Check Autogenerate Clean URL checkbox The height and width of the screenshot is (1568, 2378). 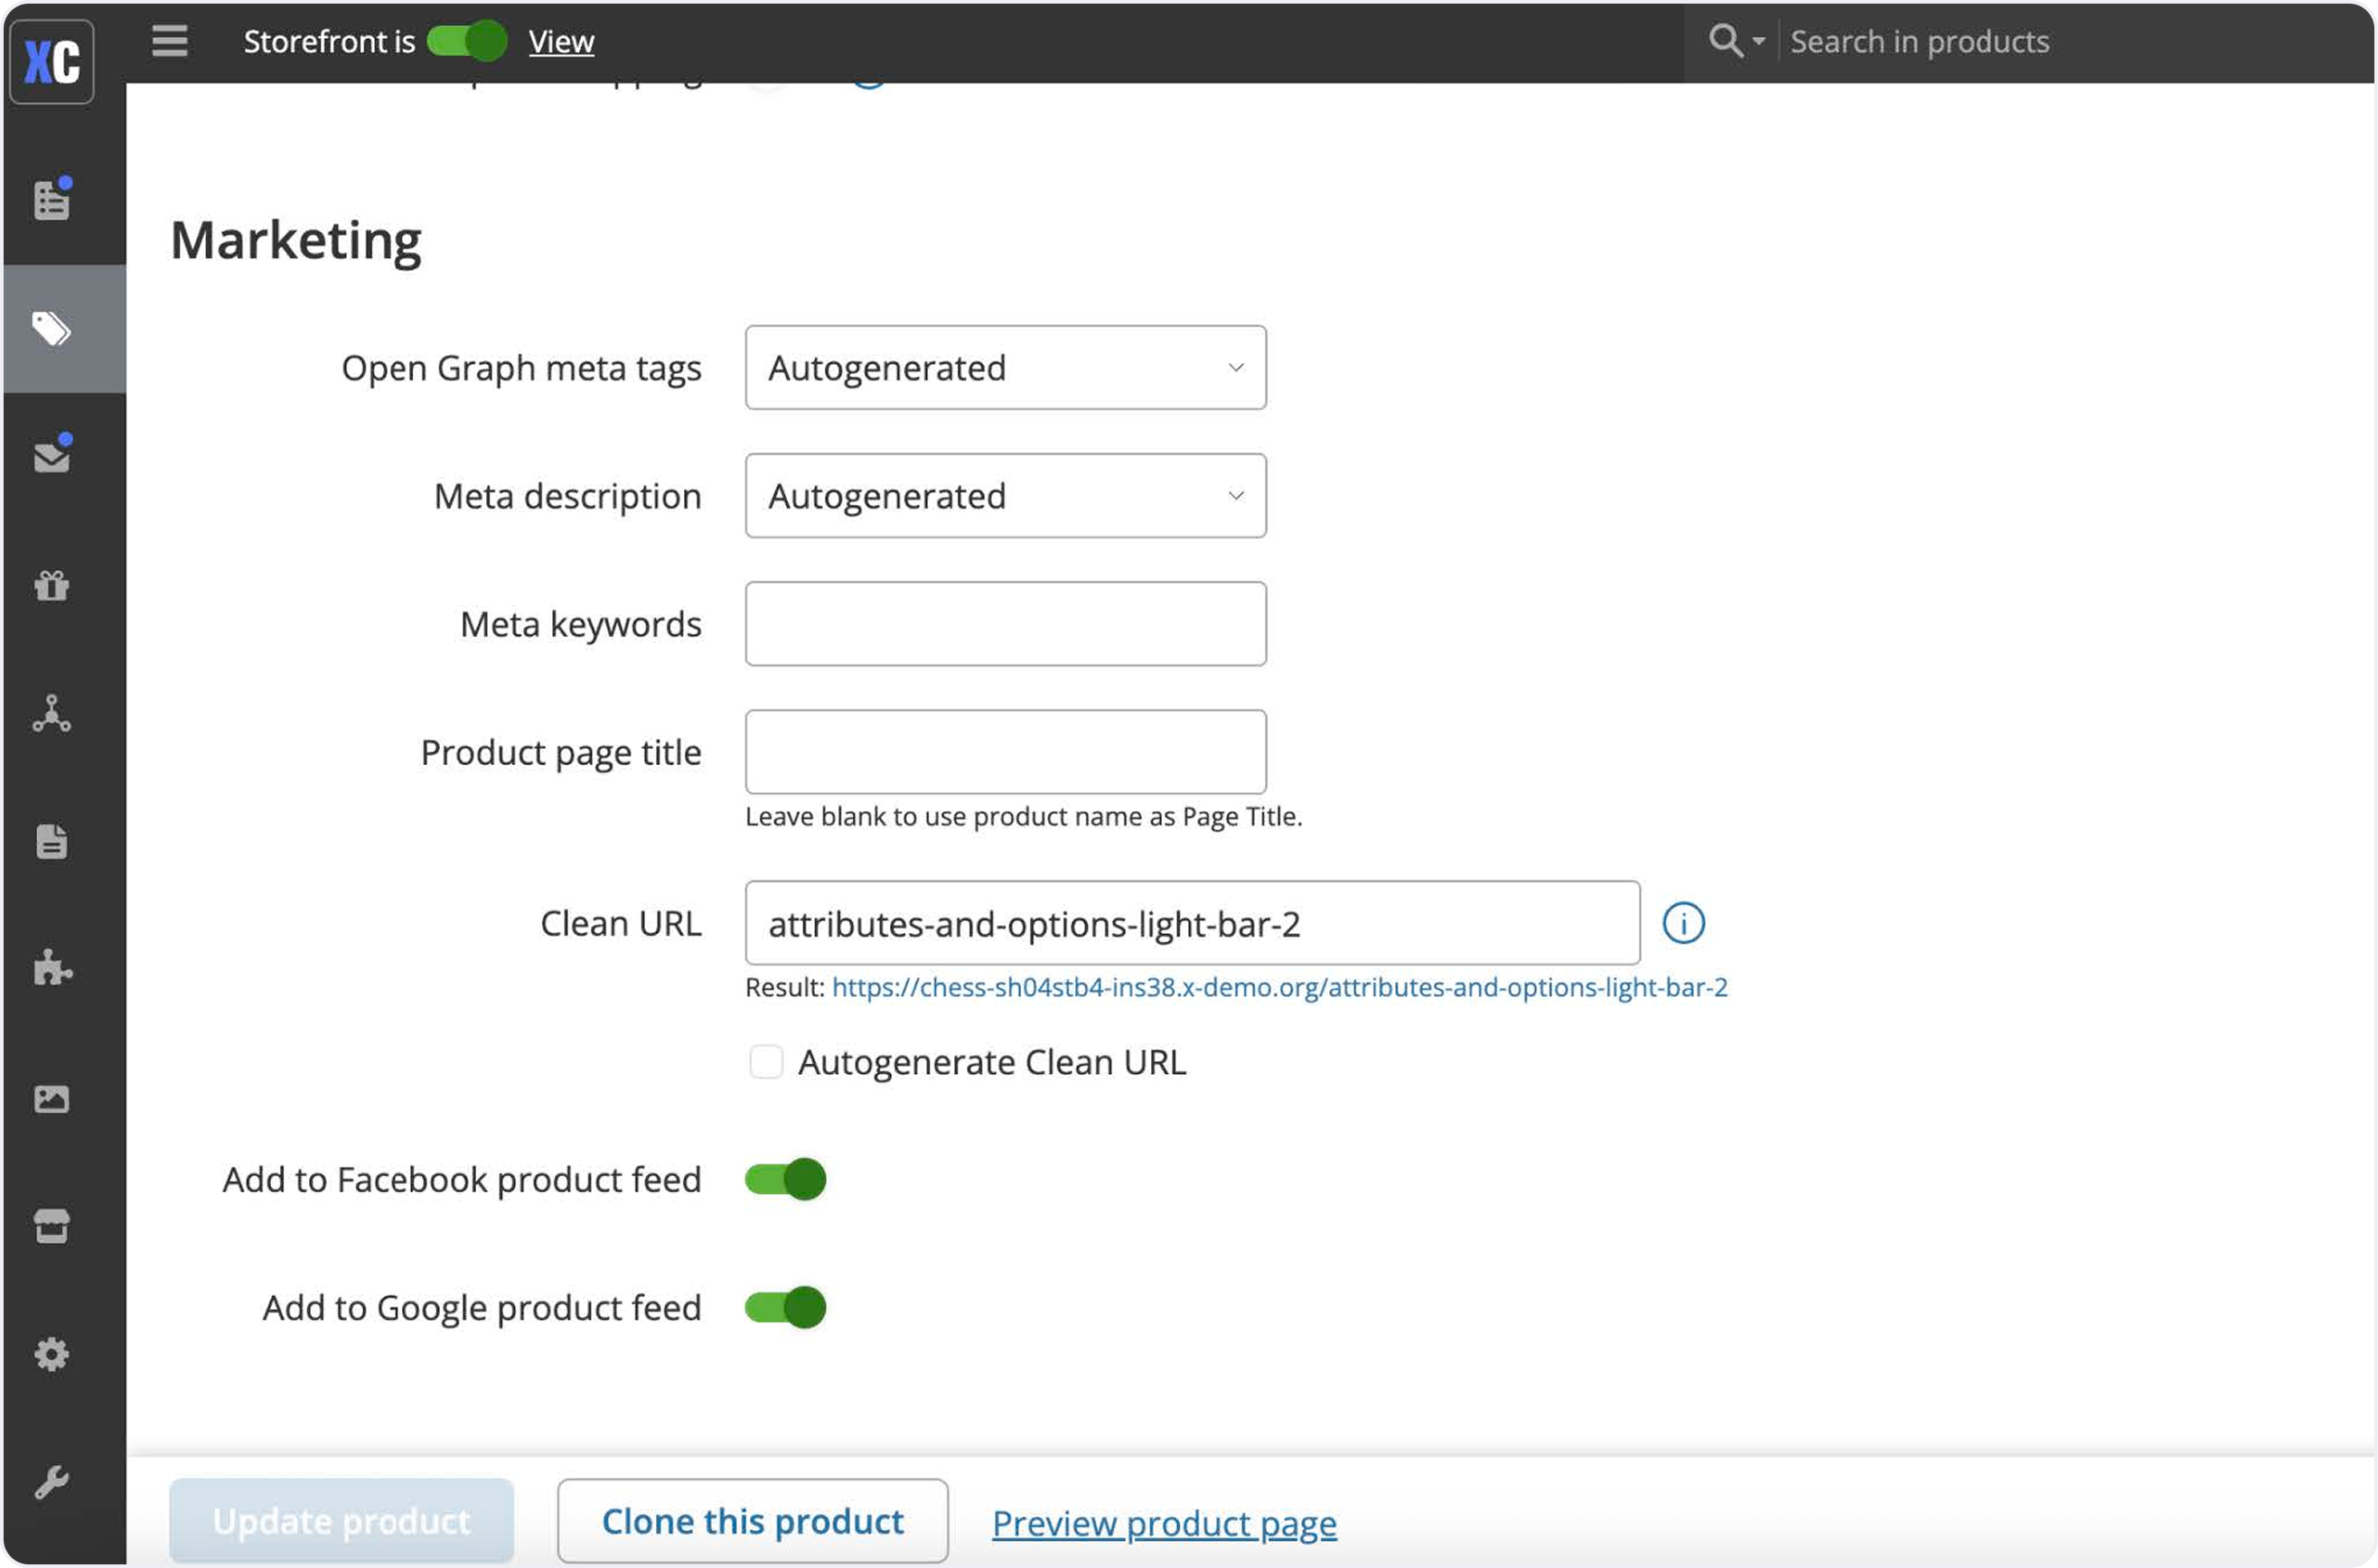point(766,1062)
